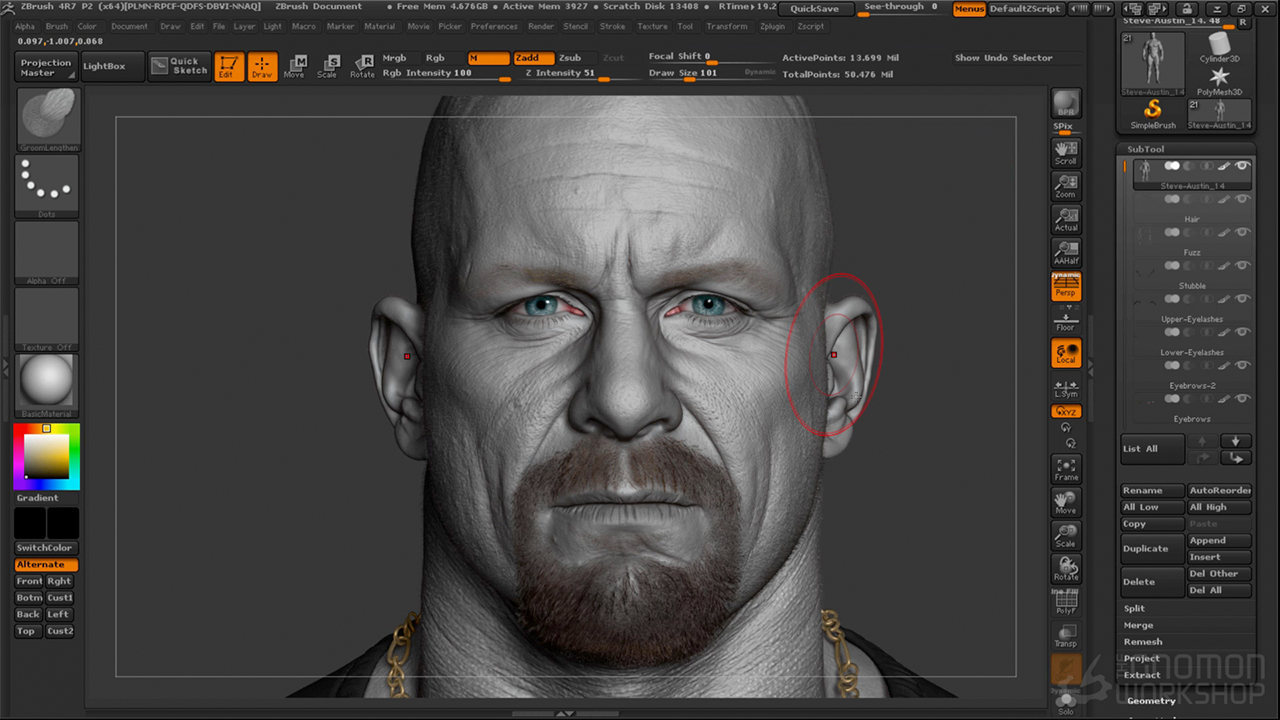Image resolution: width=1280 pixels, height=720 pixels.
Task: Click the BPR render icon
Action: pos(1065,101)
